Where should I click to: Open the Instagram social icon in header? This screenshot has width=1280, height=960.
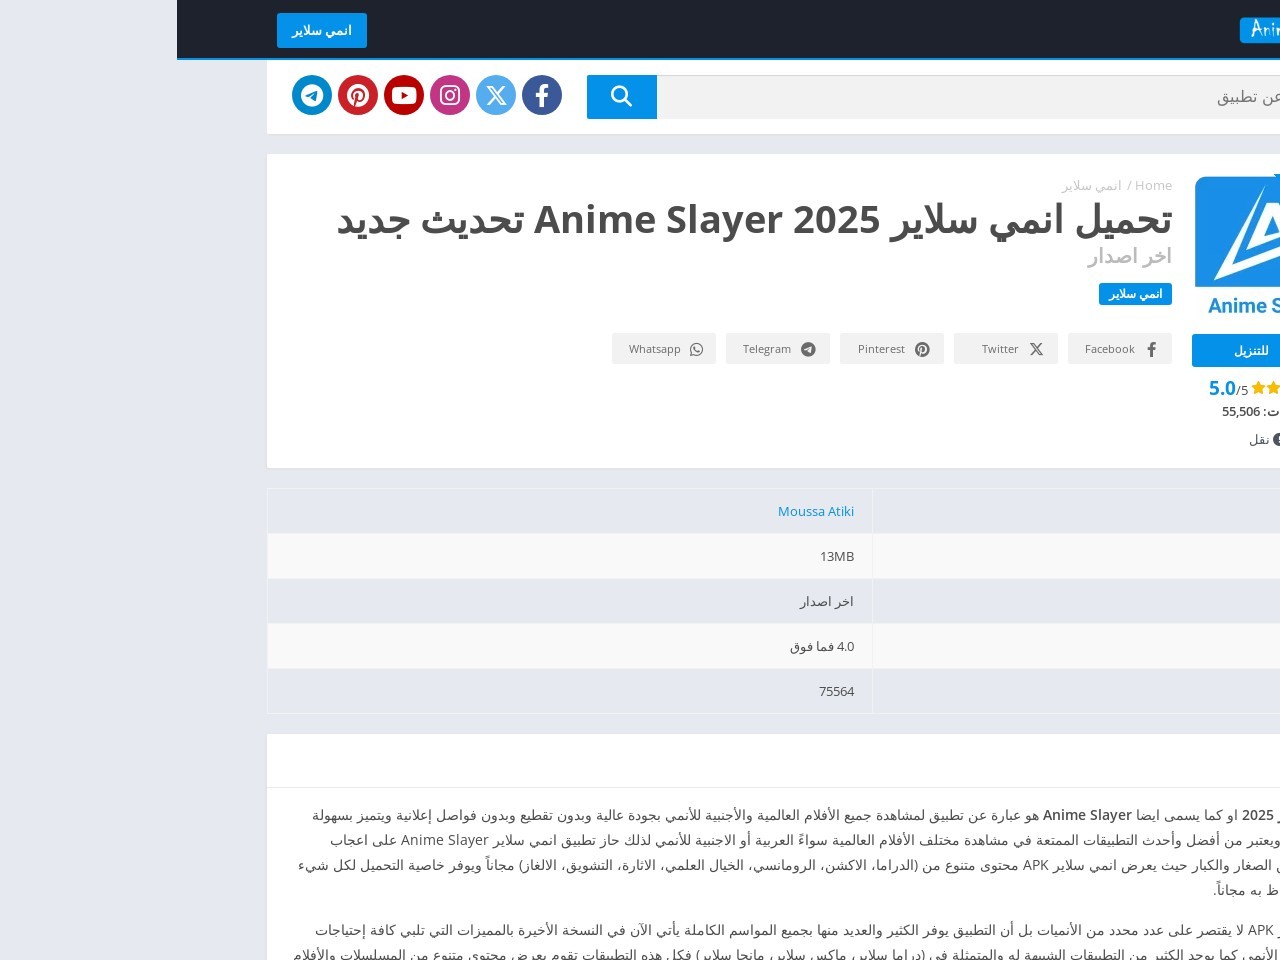450,95
